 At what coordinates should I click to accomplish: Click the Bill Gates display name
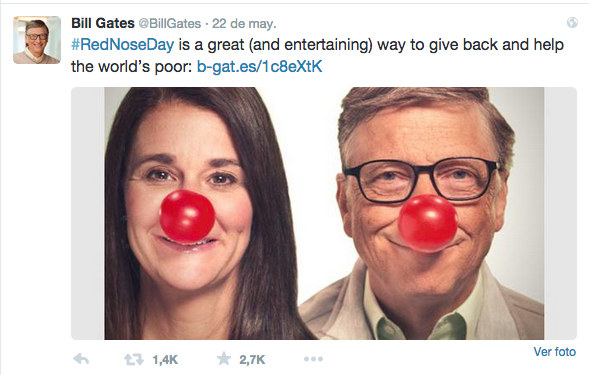tap(103, 23)
